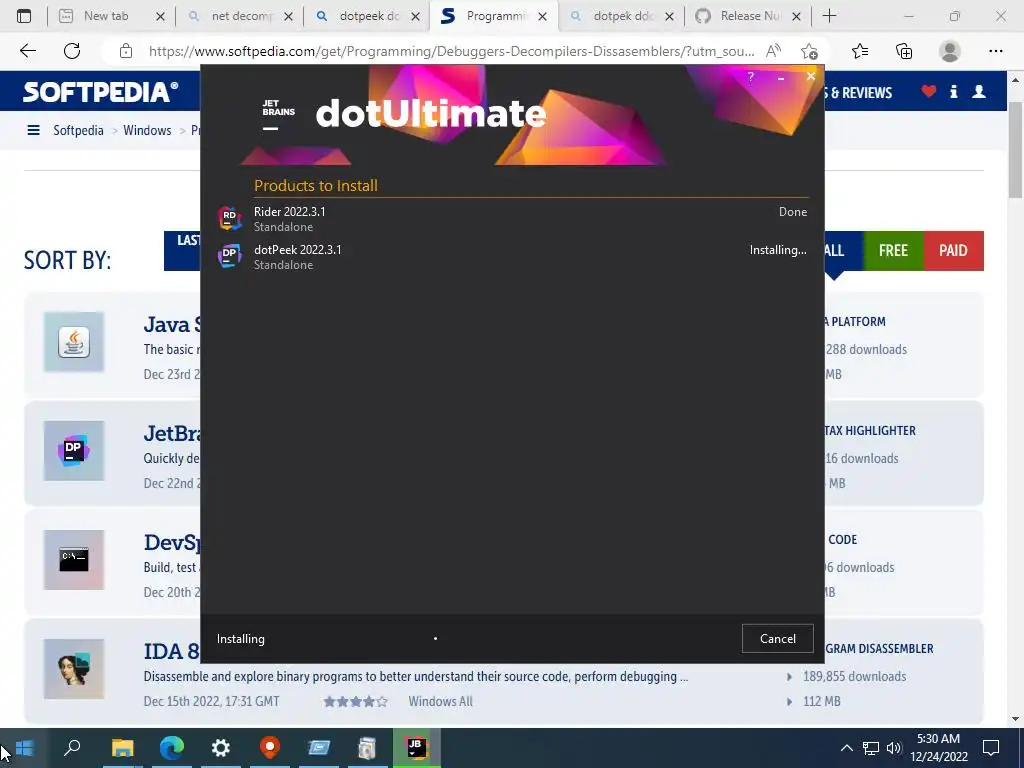Open Edge tab actions menu icon
This screenshot has height=768, width=1024.
(x=24, y=16)
